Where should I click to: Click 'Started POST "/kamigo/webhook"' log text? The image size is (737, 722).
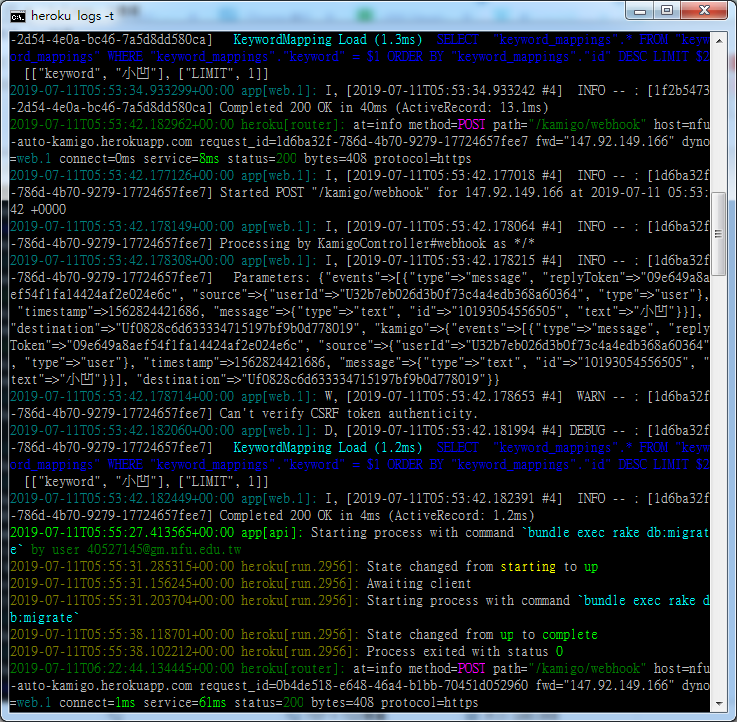pyautogui.click(x=324, y=193)
